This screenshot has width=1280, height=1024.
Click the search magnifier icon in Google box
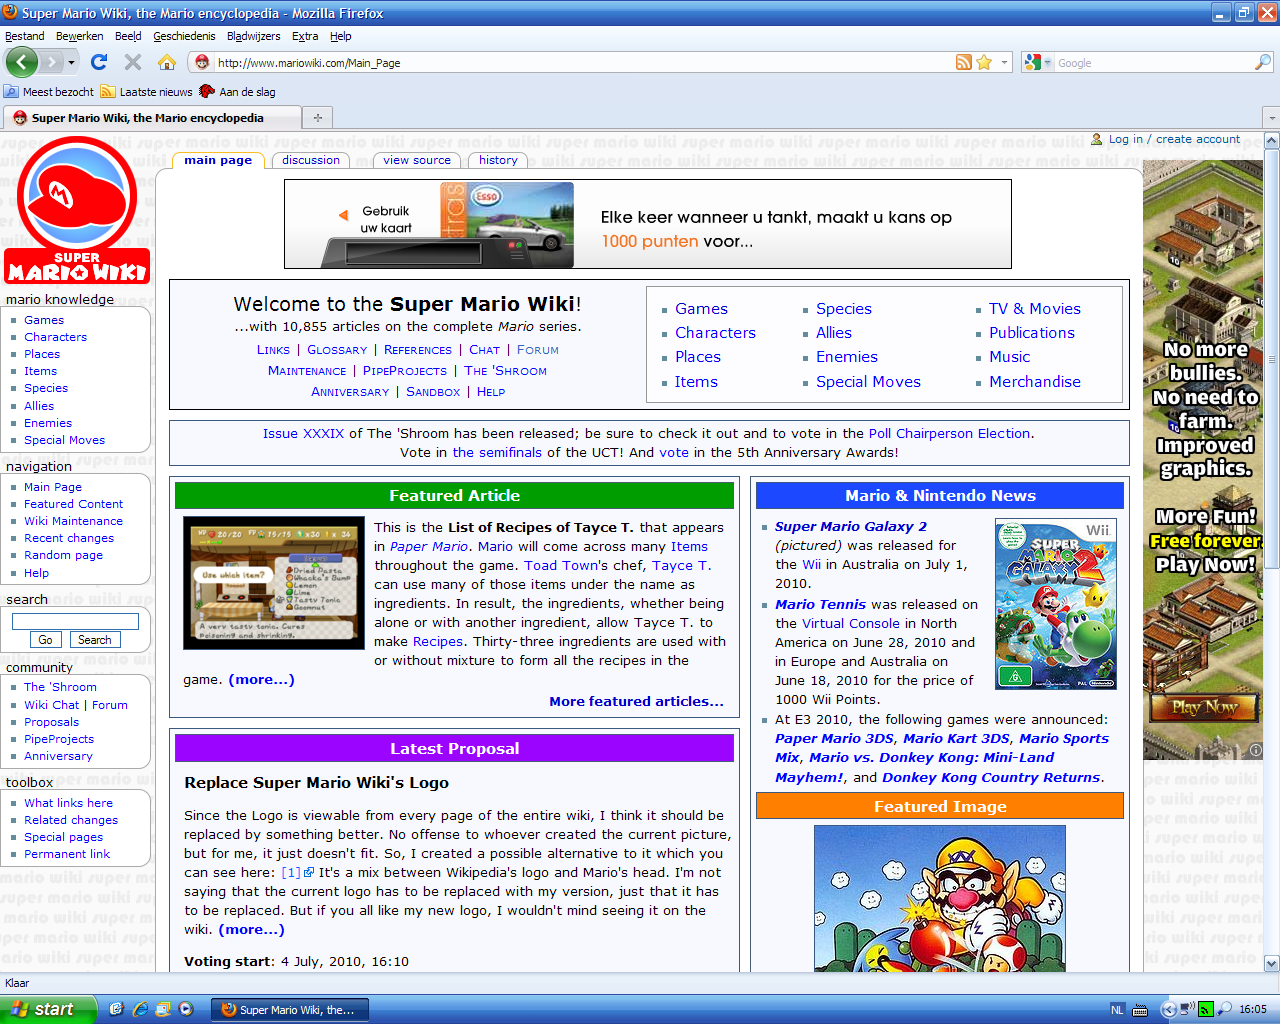(x=1262, y=62)
